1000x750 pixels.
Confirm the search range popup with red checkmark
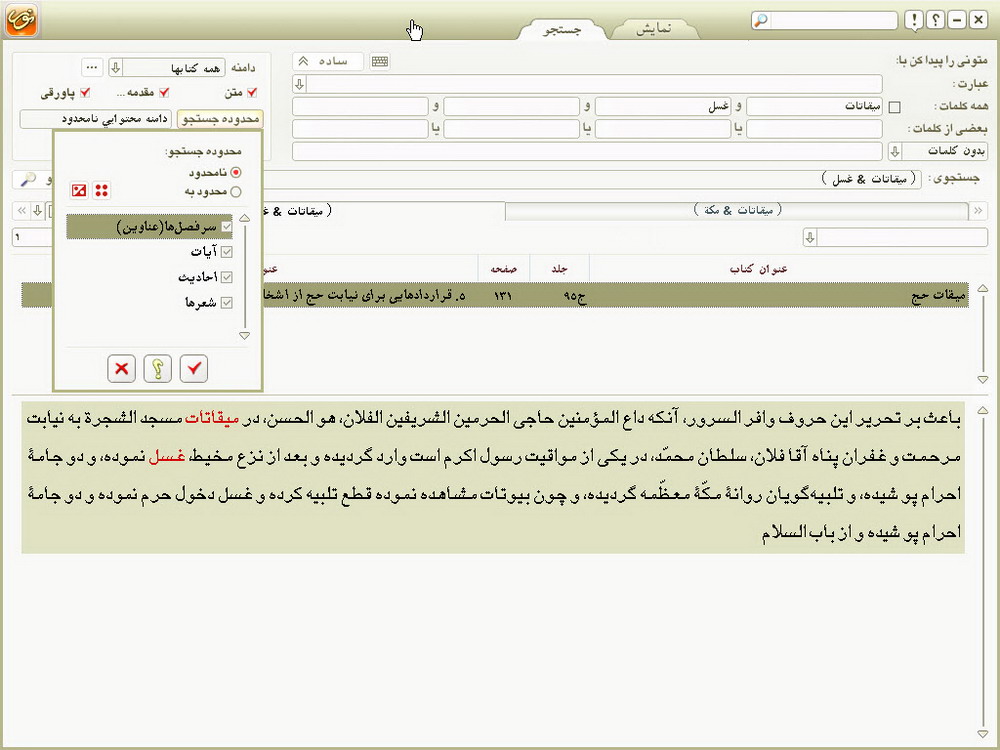pos(194,368)
